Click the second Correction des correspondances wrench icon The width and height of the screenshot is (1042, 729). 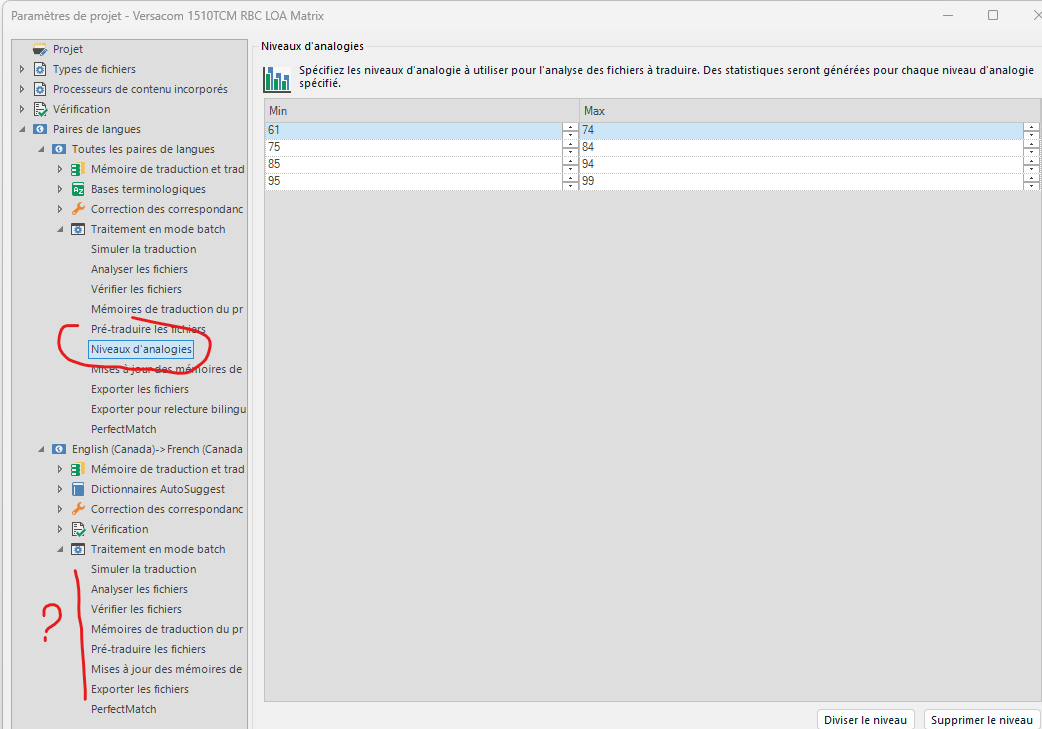coord(78,509)
